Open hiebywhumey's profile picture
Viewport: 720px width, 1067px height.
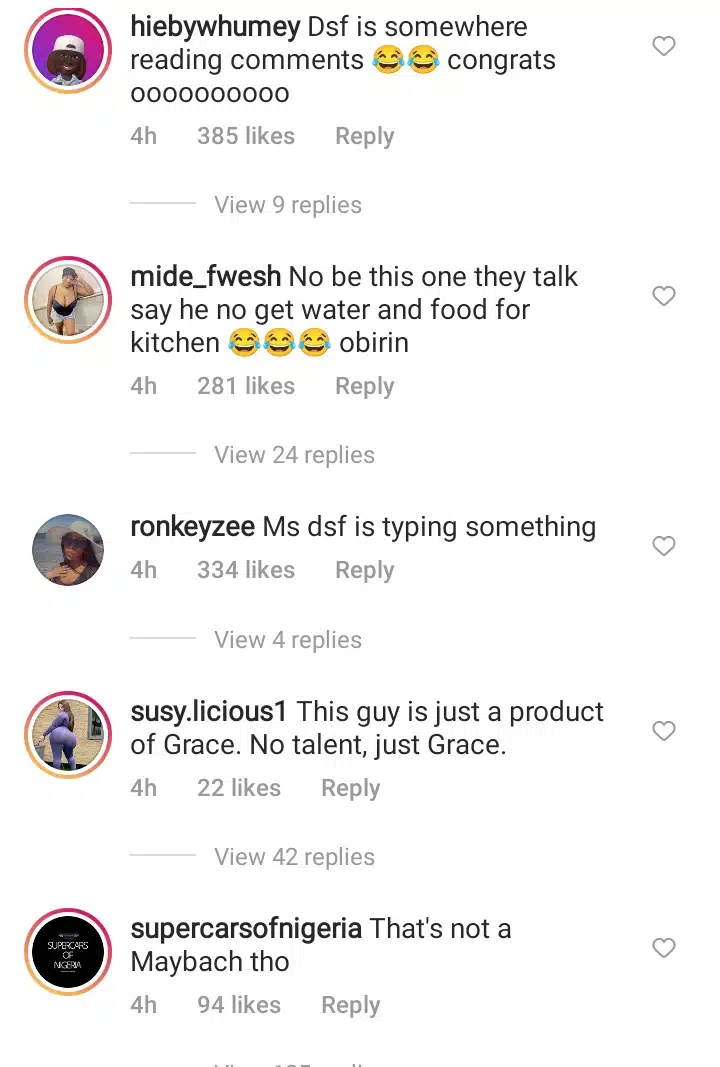[68, 51]
